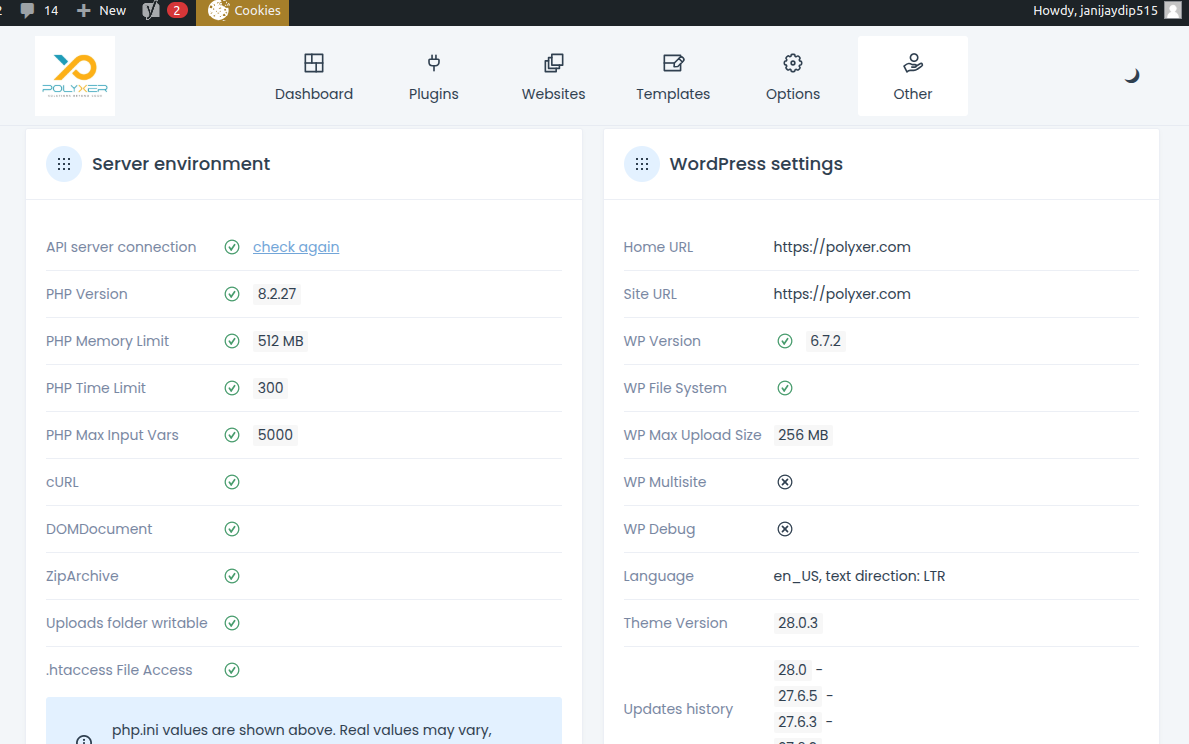Click Server environment grid icon
The height and width of the screenshot is (744, 1189).
pyautogui.click(x=64, y=164)
